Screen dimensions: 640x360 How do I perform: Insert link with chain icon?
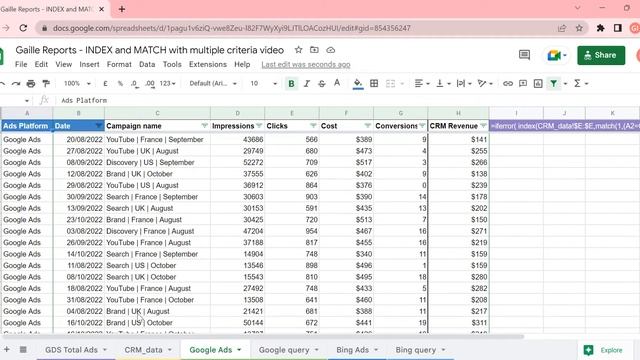508,84
